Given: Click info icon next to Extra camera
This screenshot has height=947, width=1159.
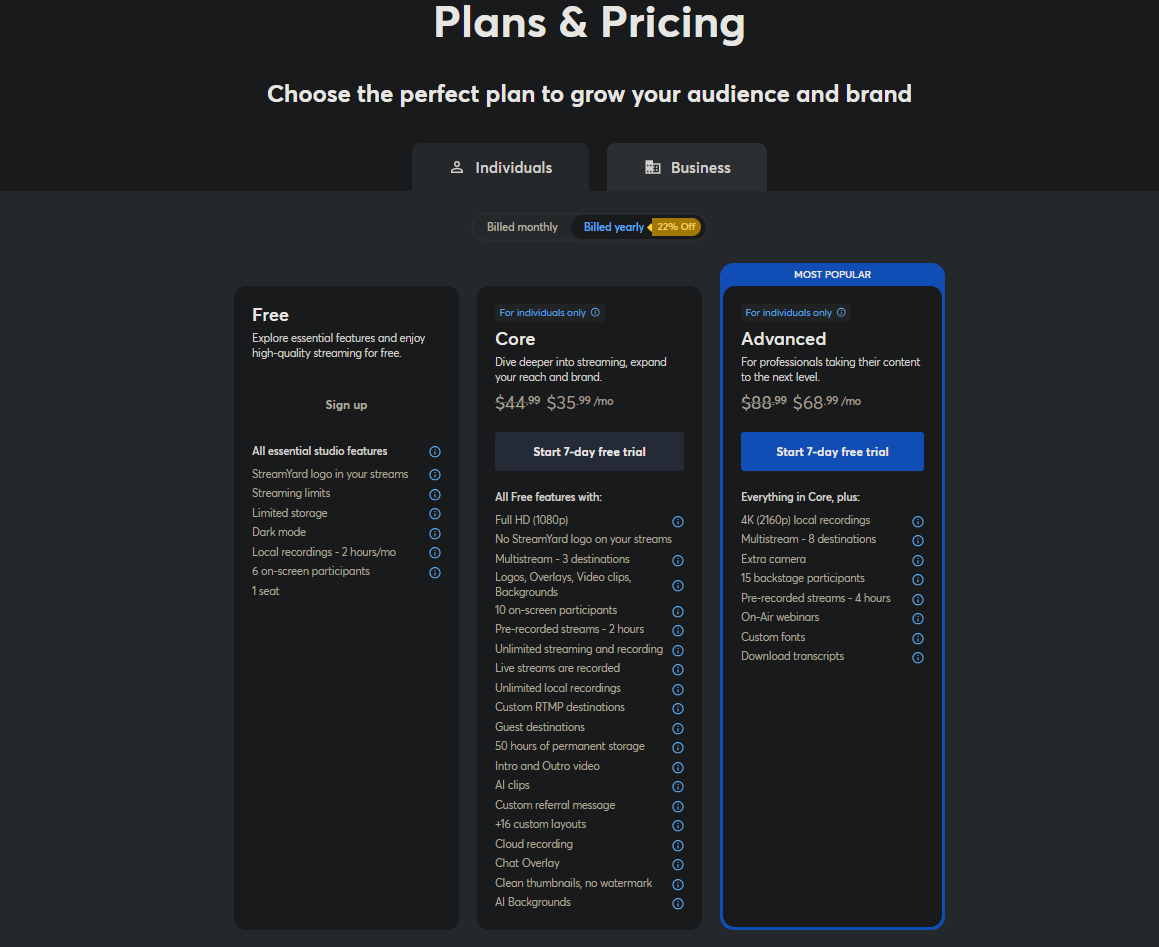Looking at the screenshot, I should point(918,560).
